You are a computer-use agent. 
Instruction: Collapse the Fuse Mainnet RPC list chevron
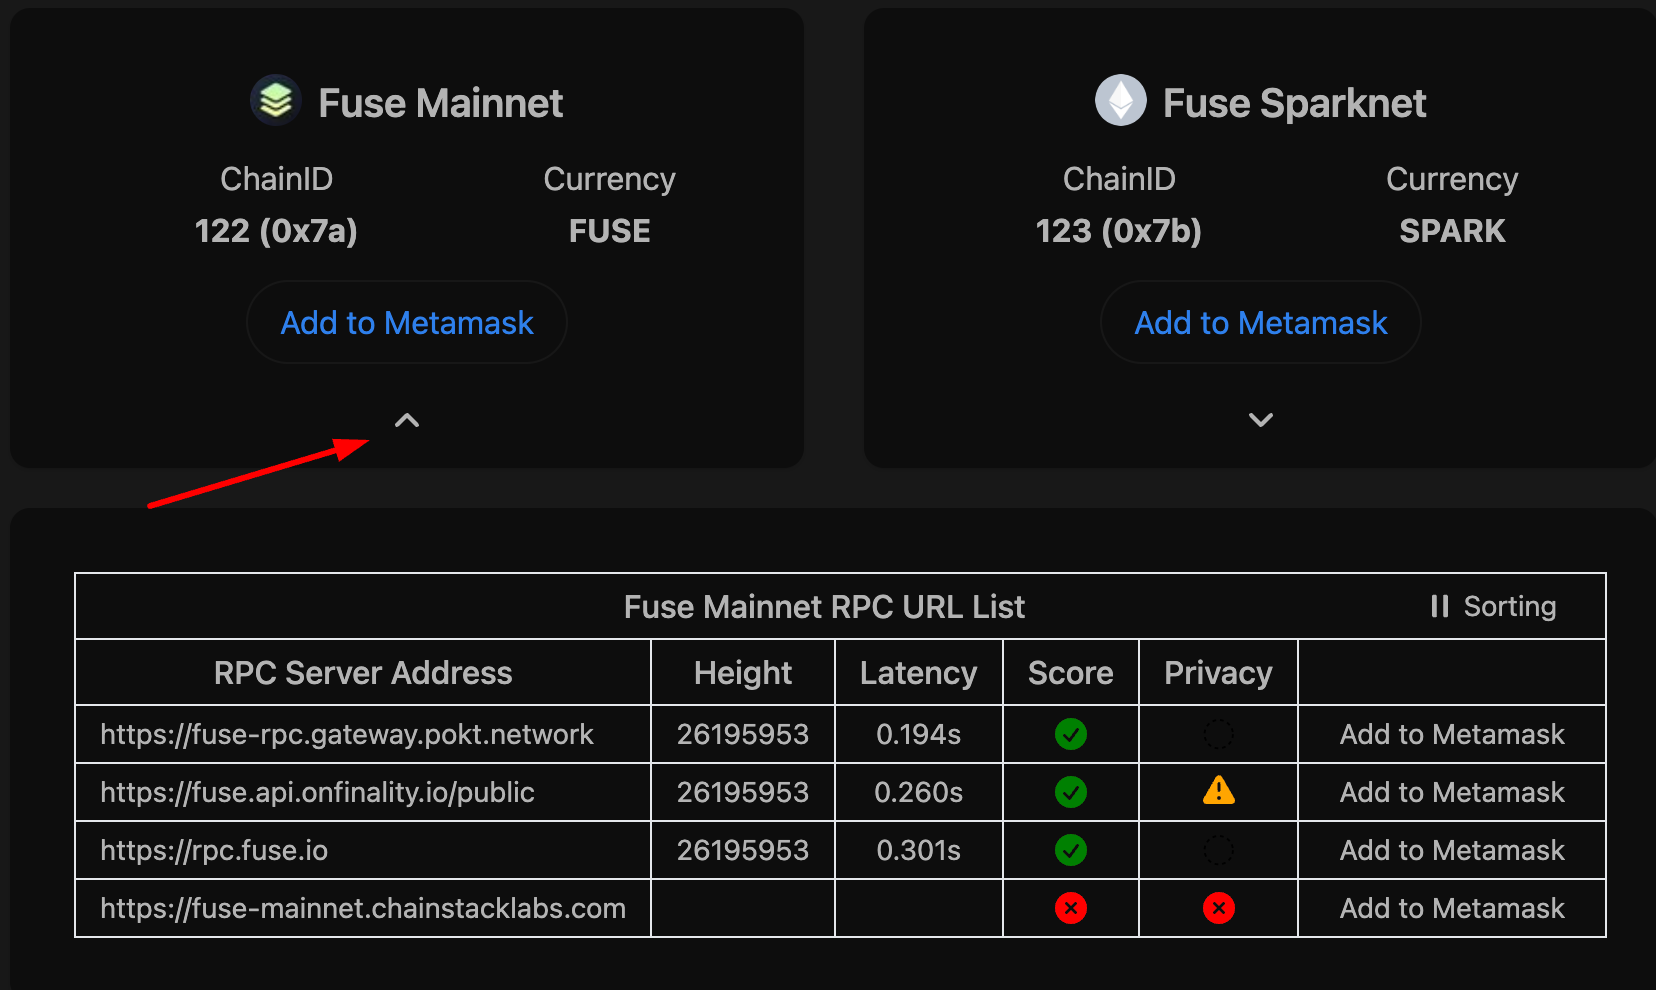tap(407, 420)
